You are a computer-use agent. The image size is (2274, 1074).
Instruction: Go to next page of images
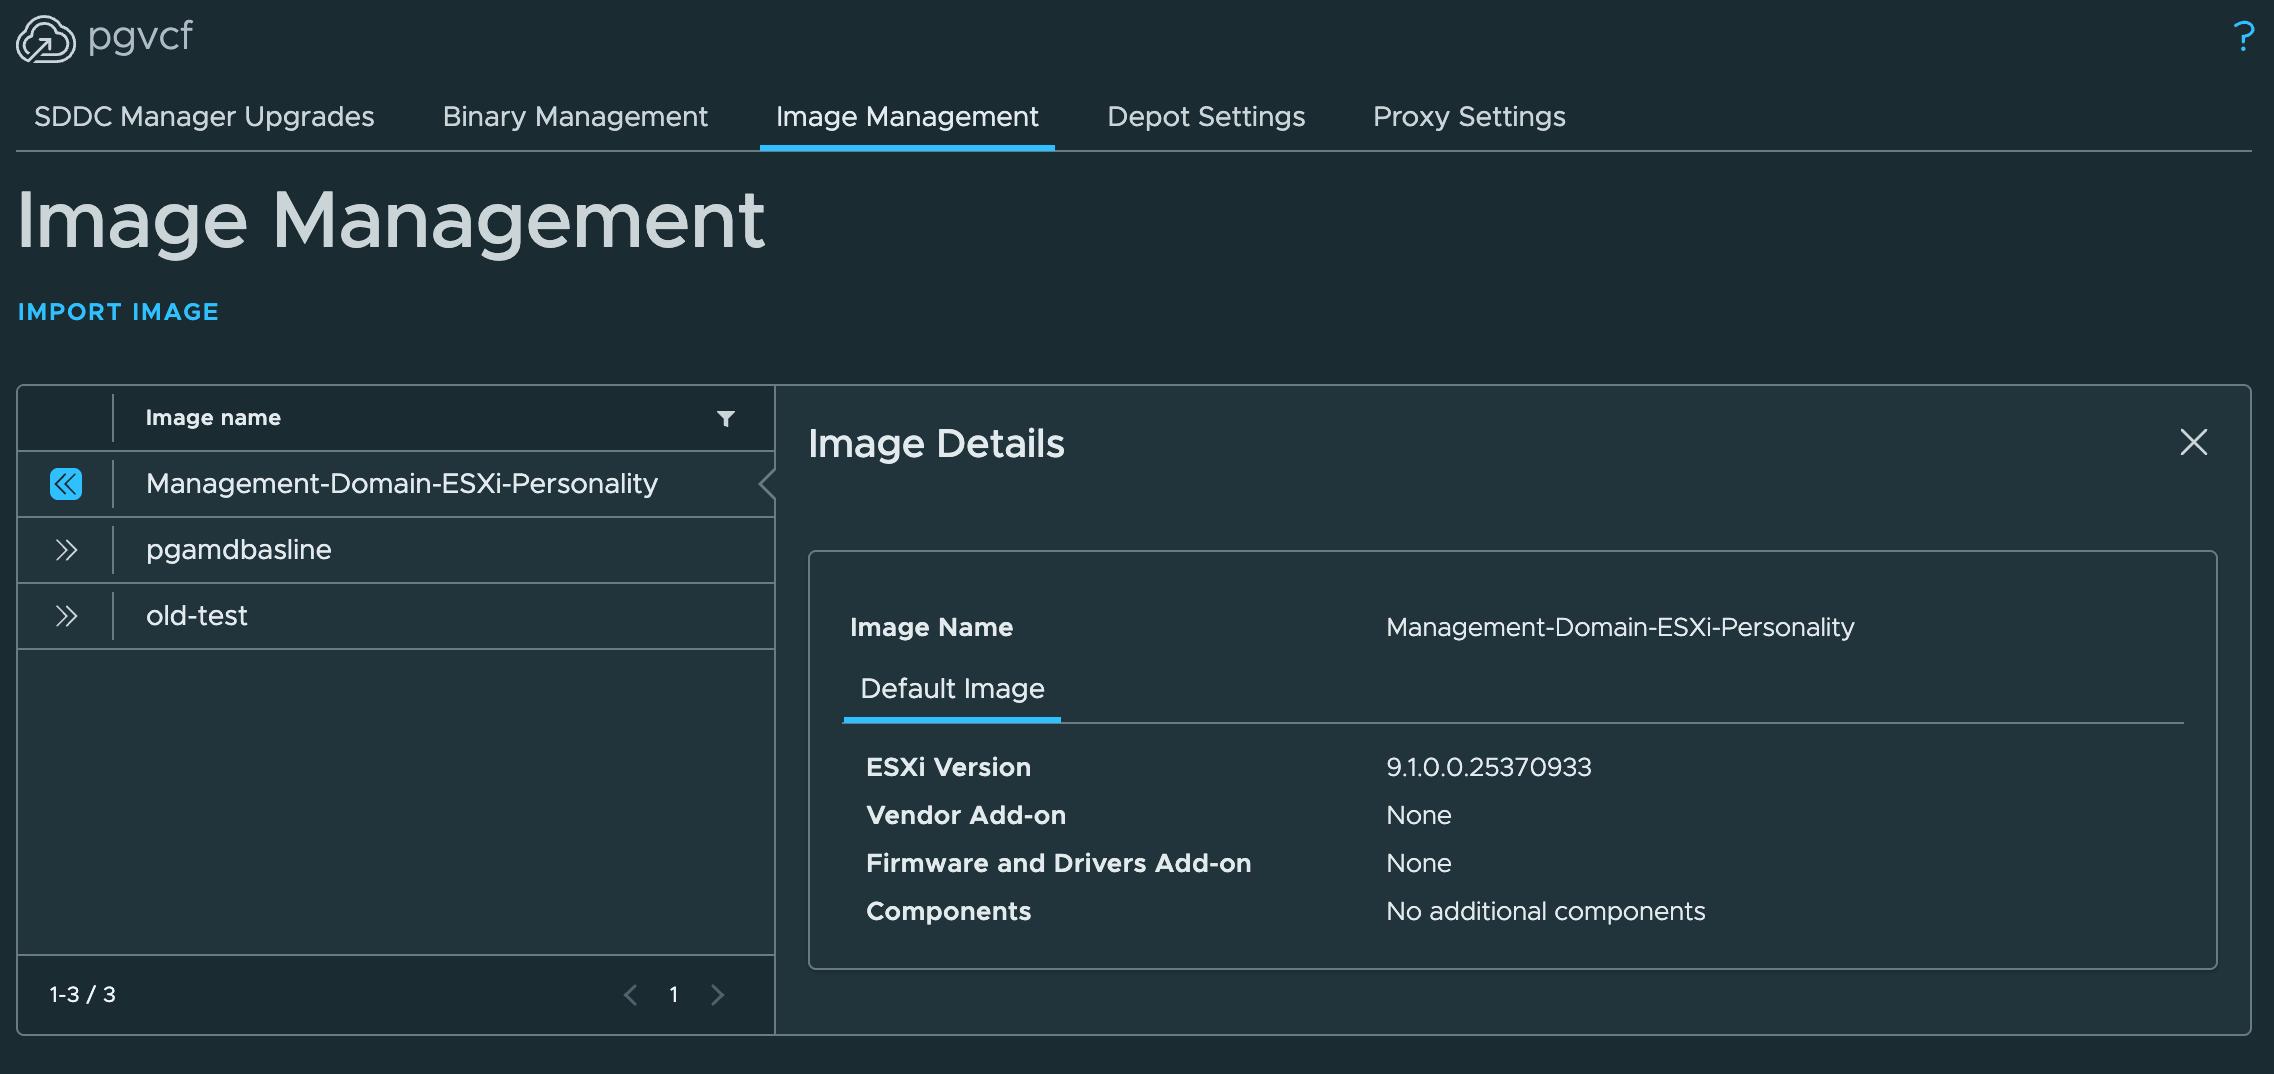pos(717,995)
